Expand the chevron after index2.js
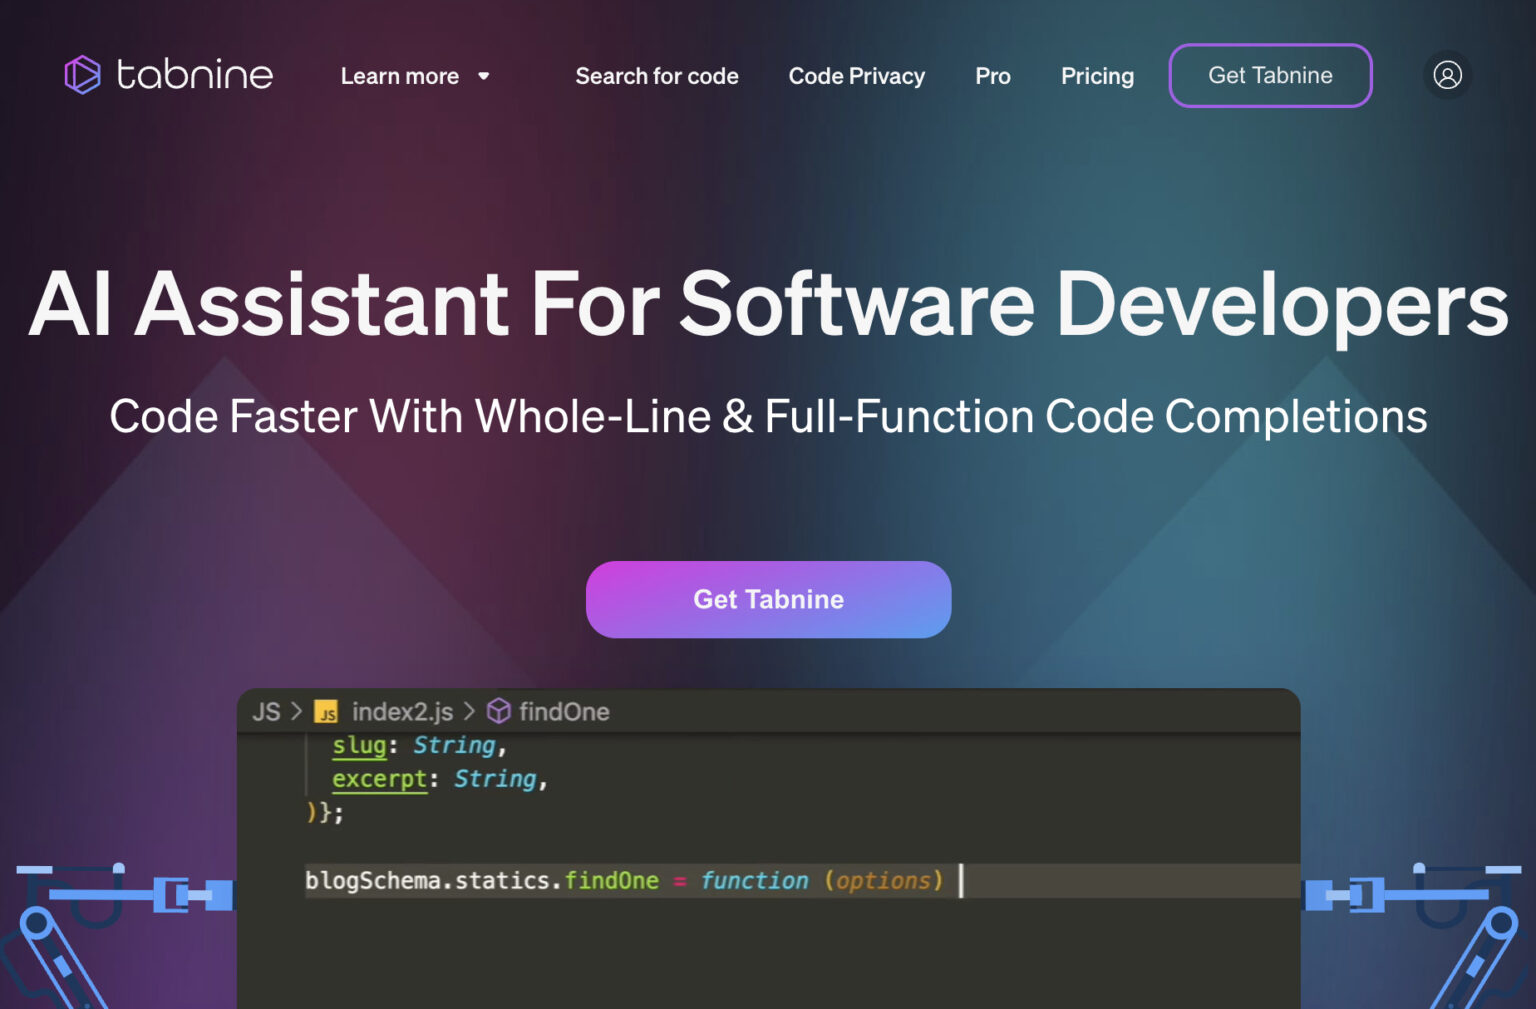 [x=468, y=712]
